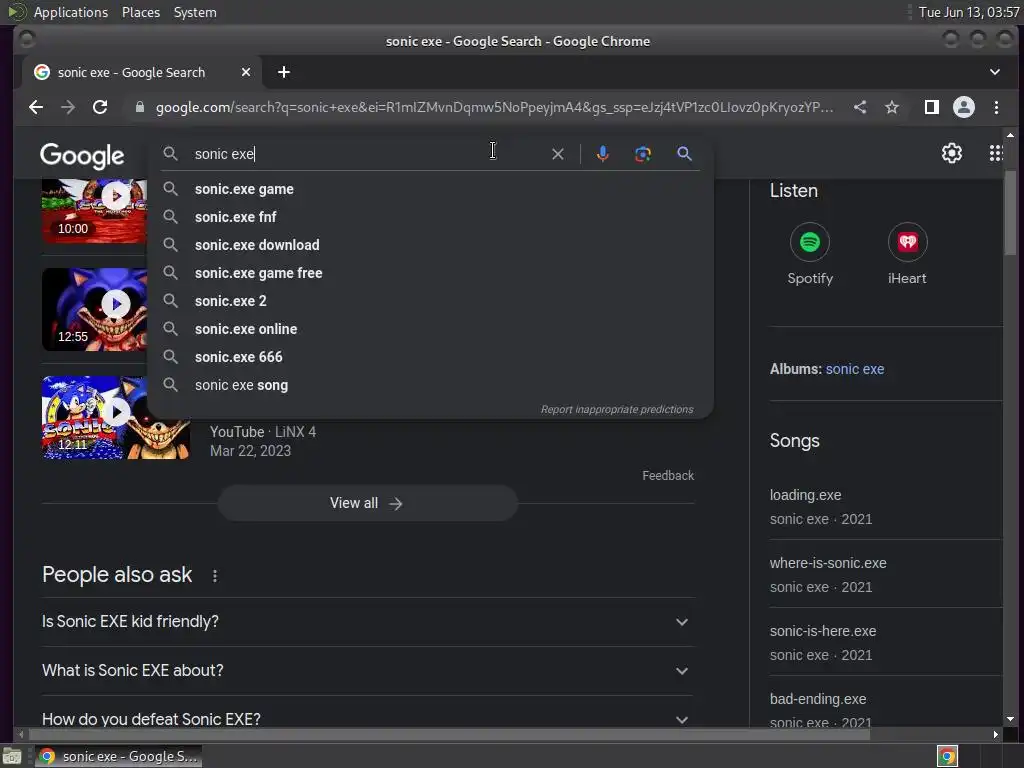Click the Chrome tray icon in bottom panel
The image size is (1024, 768).
947,756
